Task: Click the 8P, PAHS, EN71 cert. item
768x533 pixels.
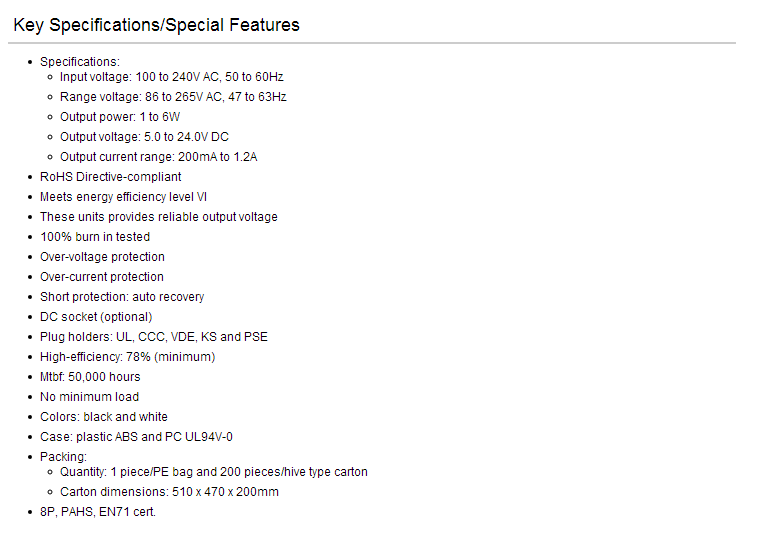Action: pos(98,512)
